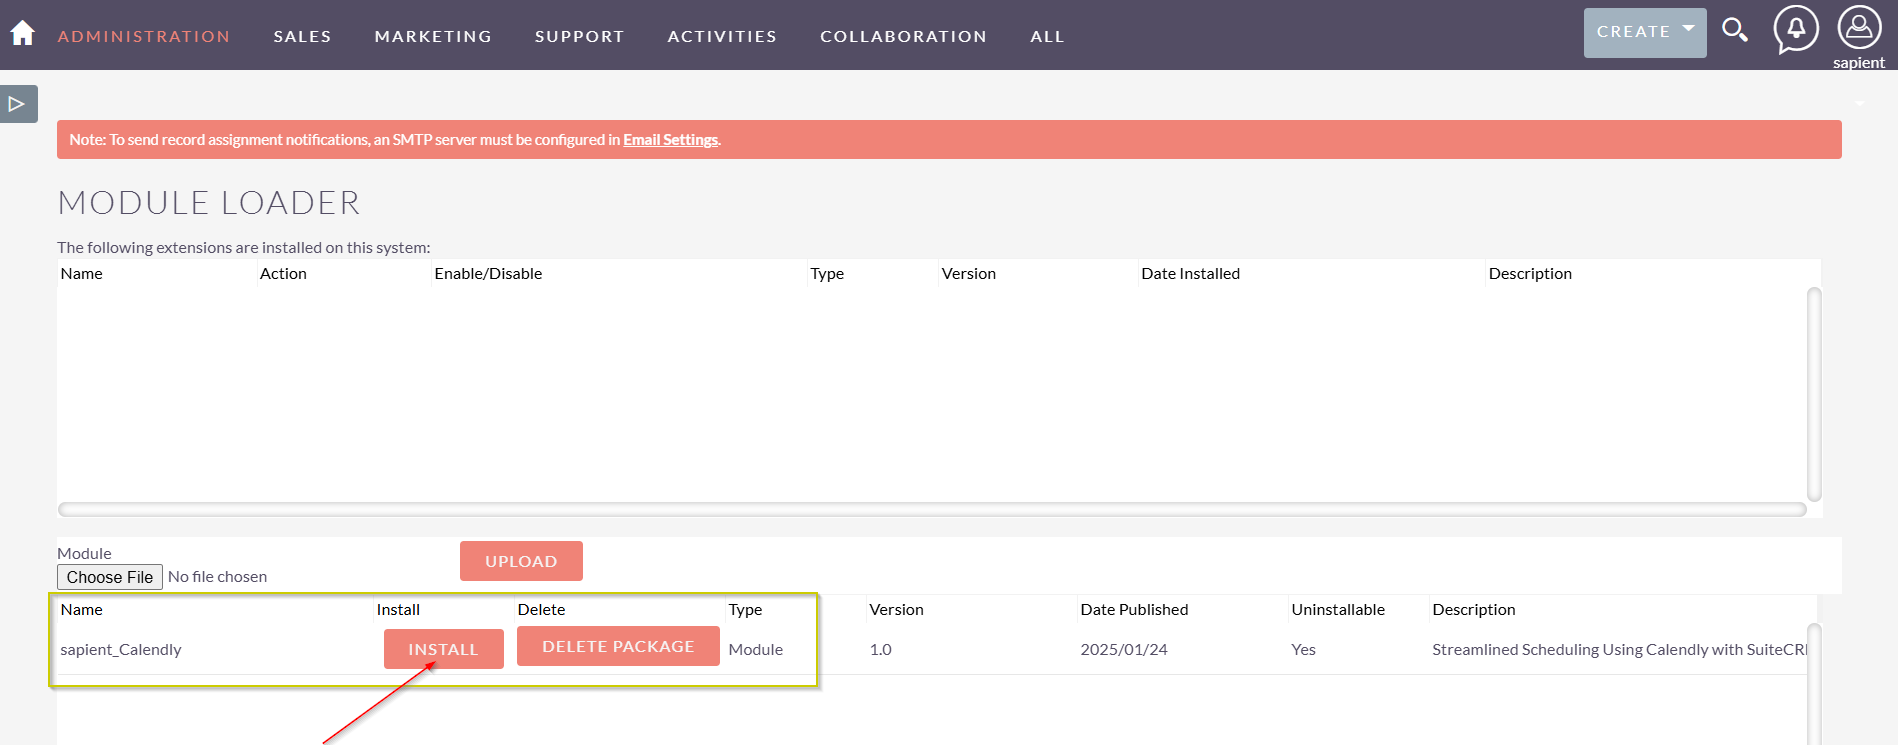Click the Upload button
This screenshot has width=1898, height=745.
[x=521, y=561]
